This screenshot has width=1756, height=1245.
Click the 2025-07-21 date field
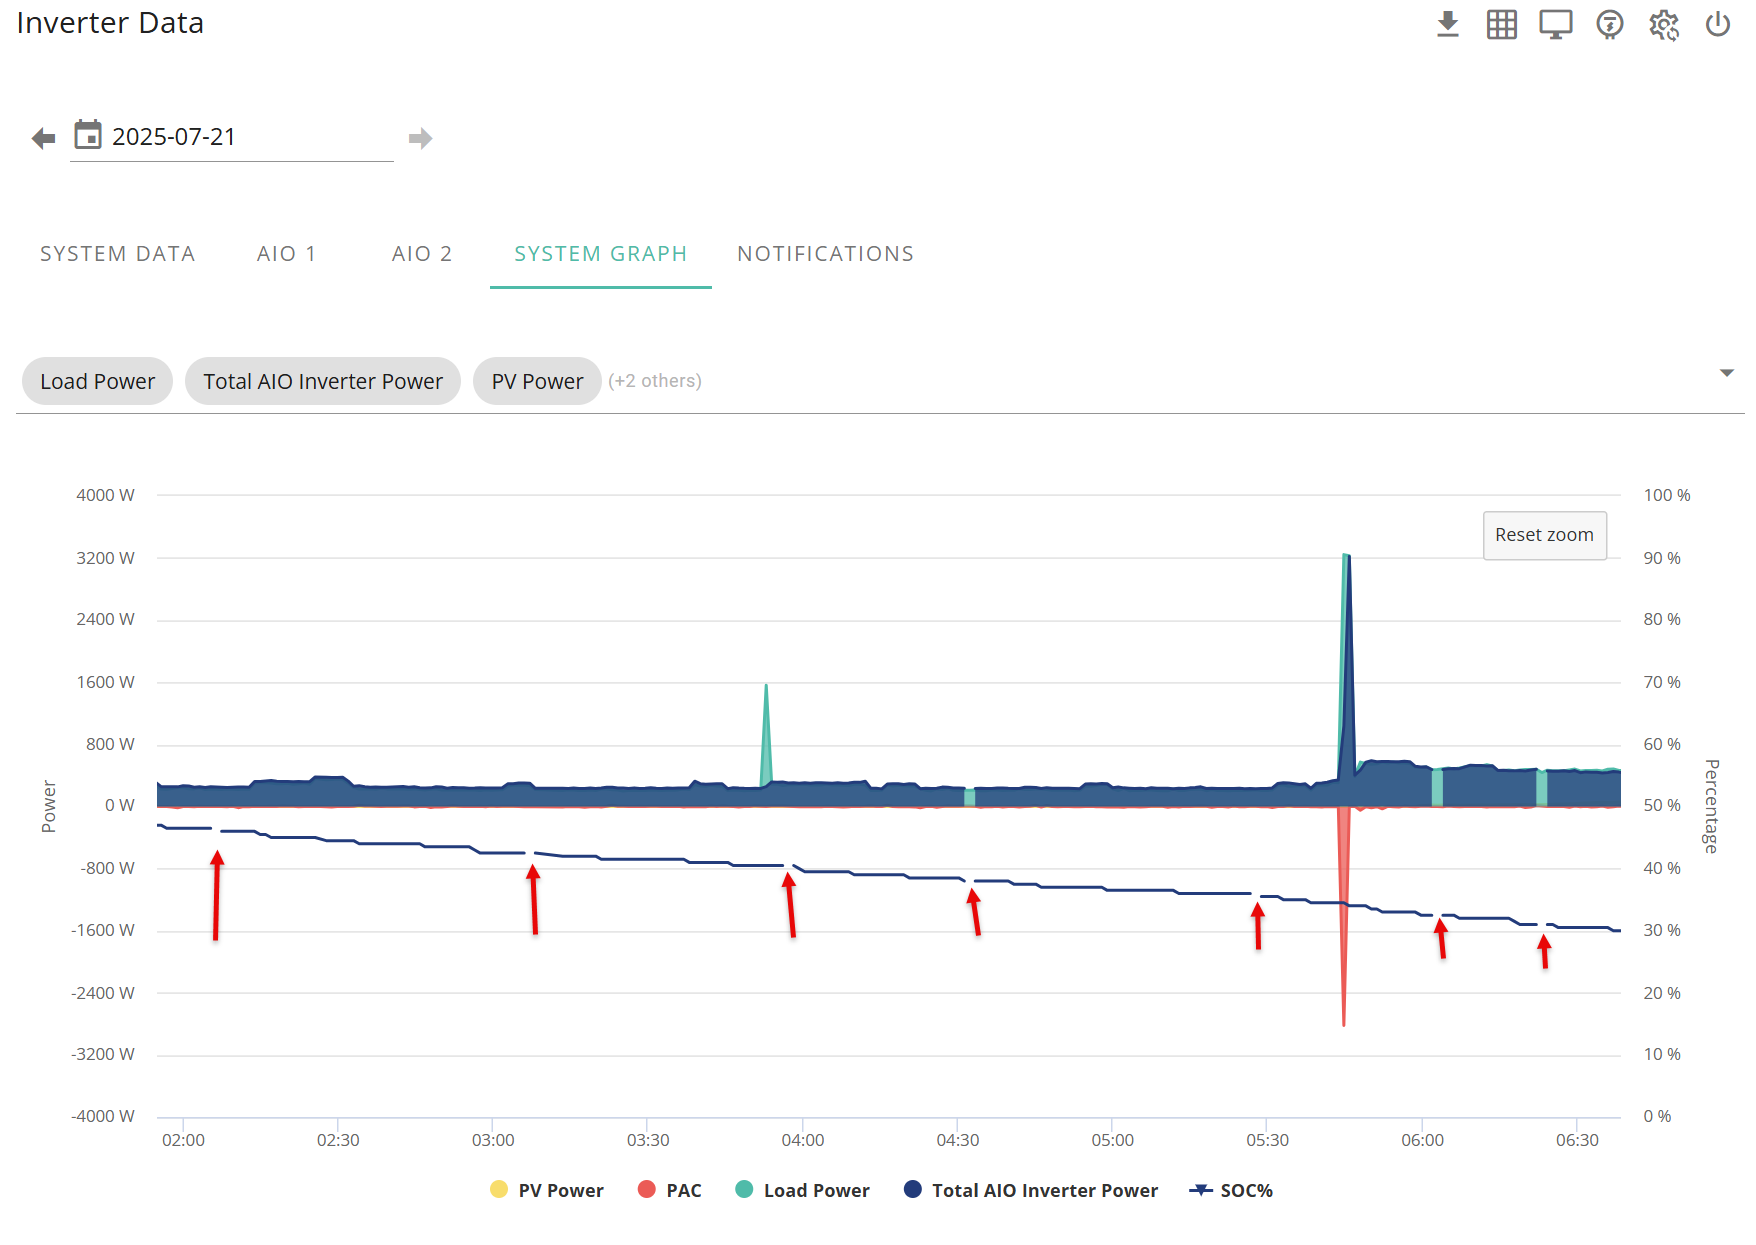232,137
